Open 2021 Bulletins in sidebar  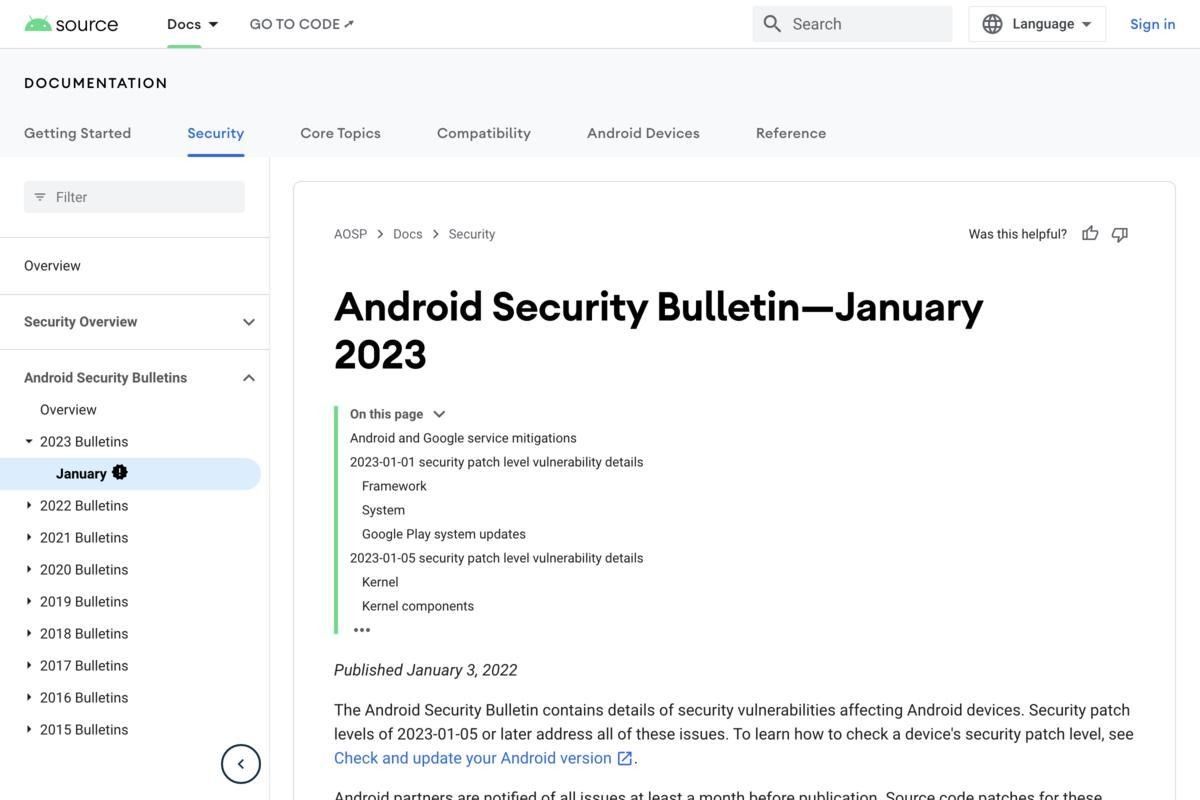(x=84, y=538)
